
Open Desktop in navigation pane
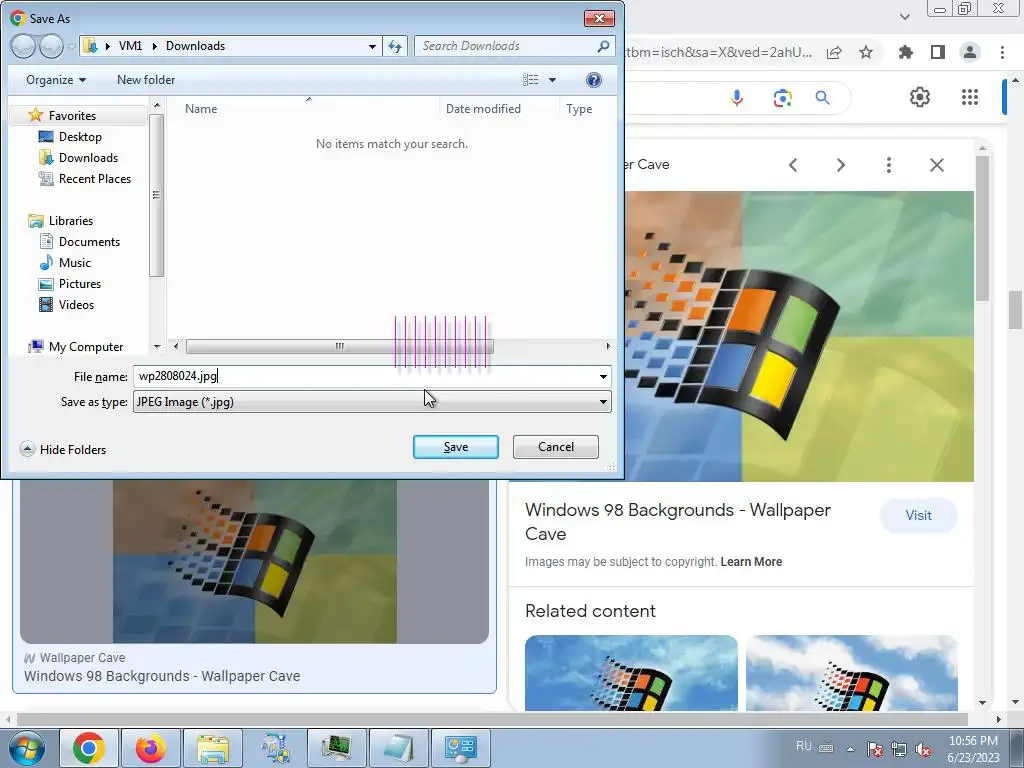click(80, 136)
